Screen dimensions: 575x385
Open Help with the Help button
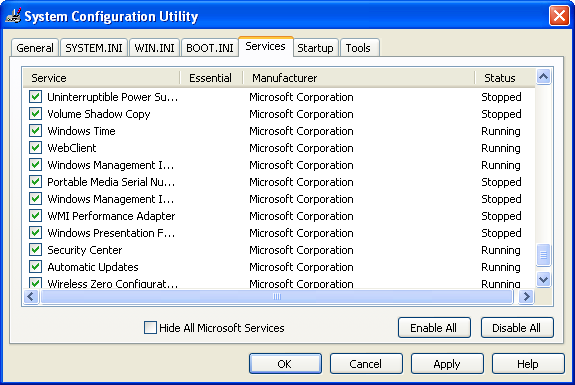point(528,363)
